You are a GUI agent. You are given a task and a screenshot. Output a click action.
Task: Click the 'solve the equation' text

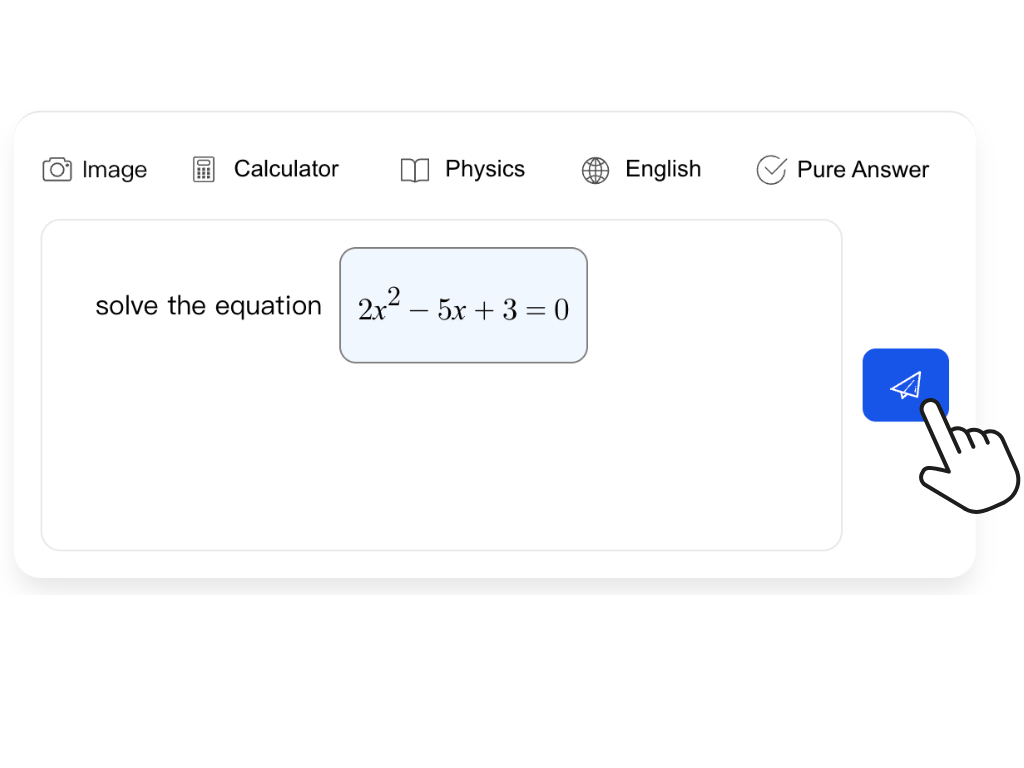point(208,306)
